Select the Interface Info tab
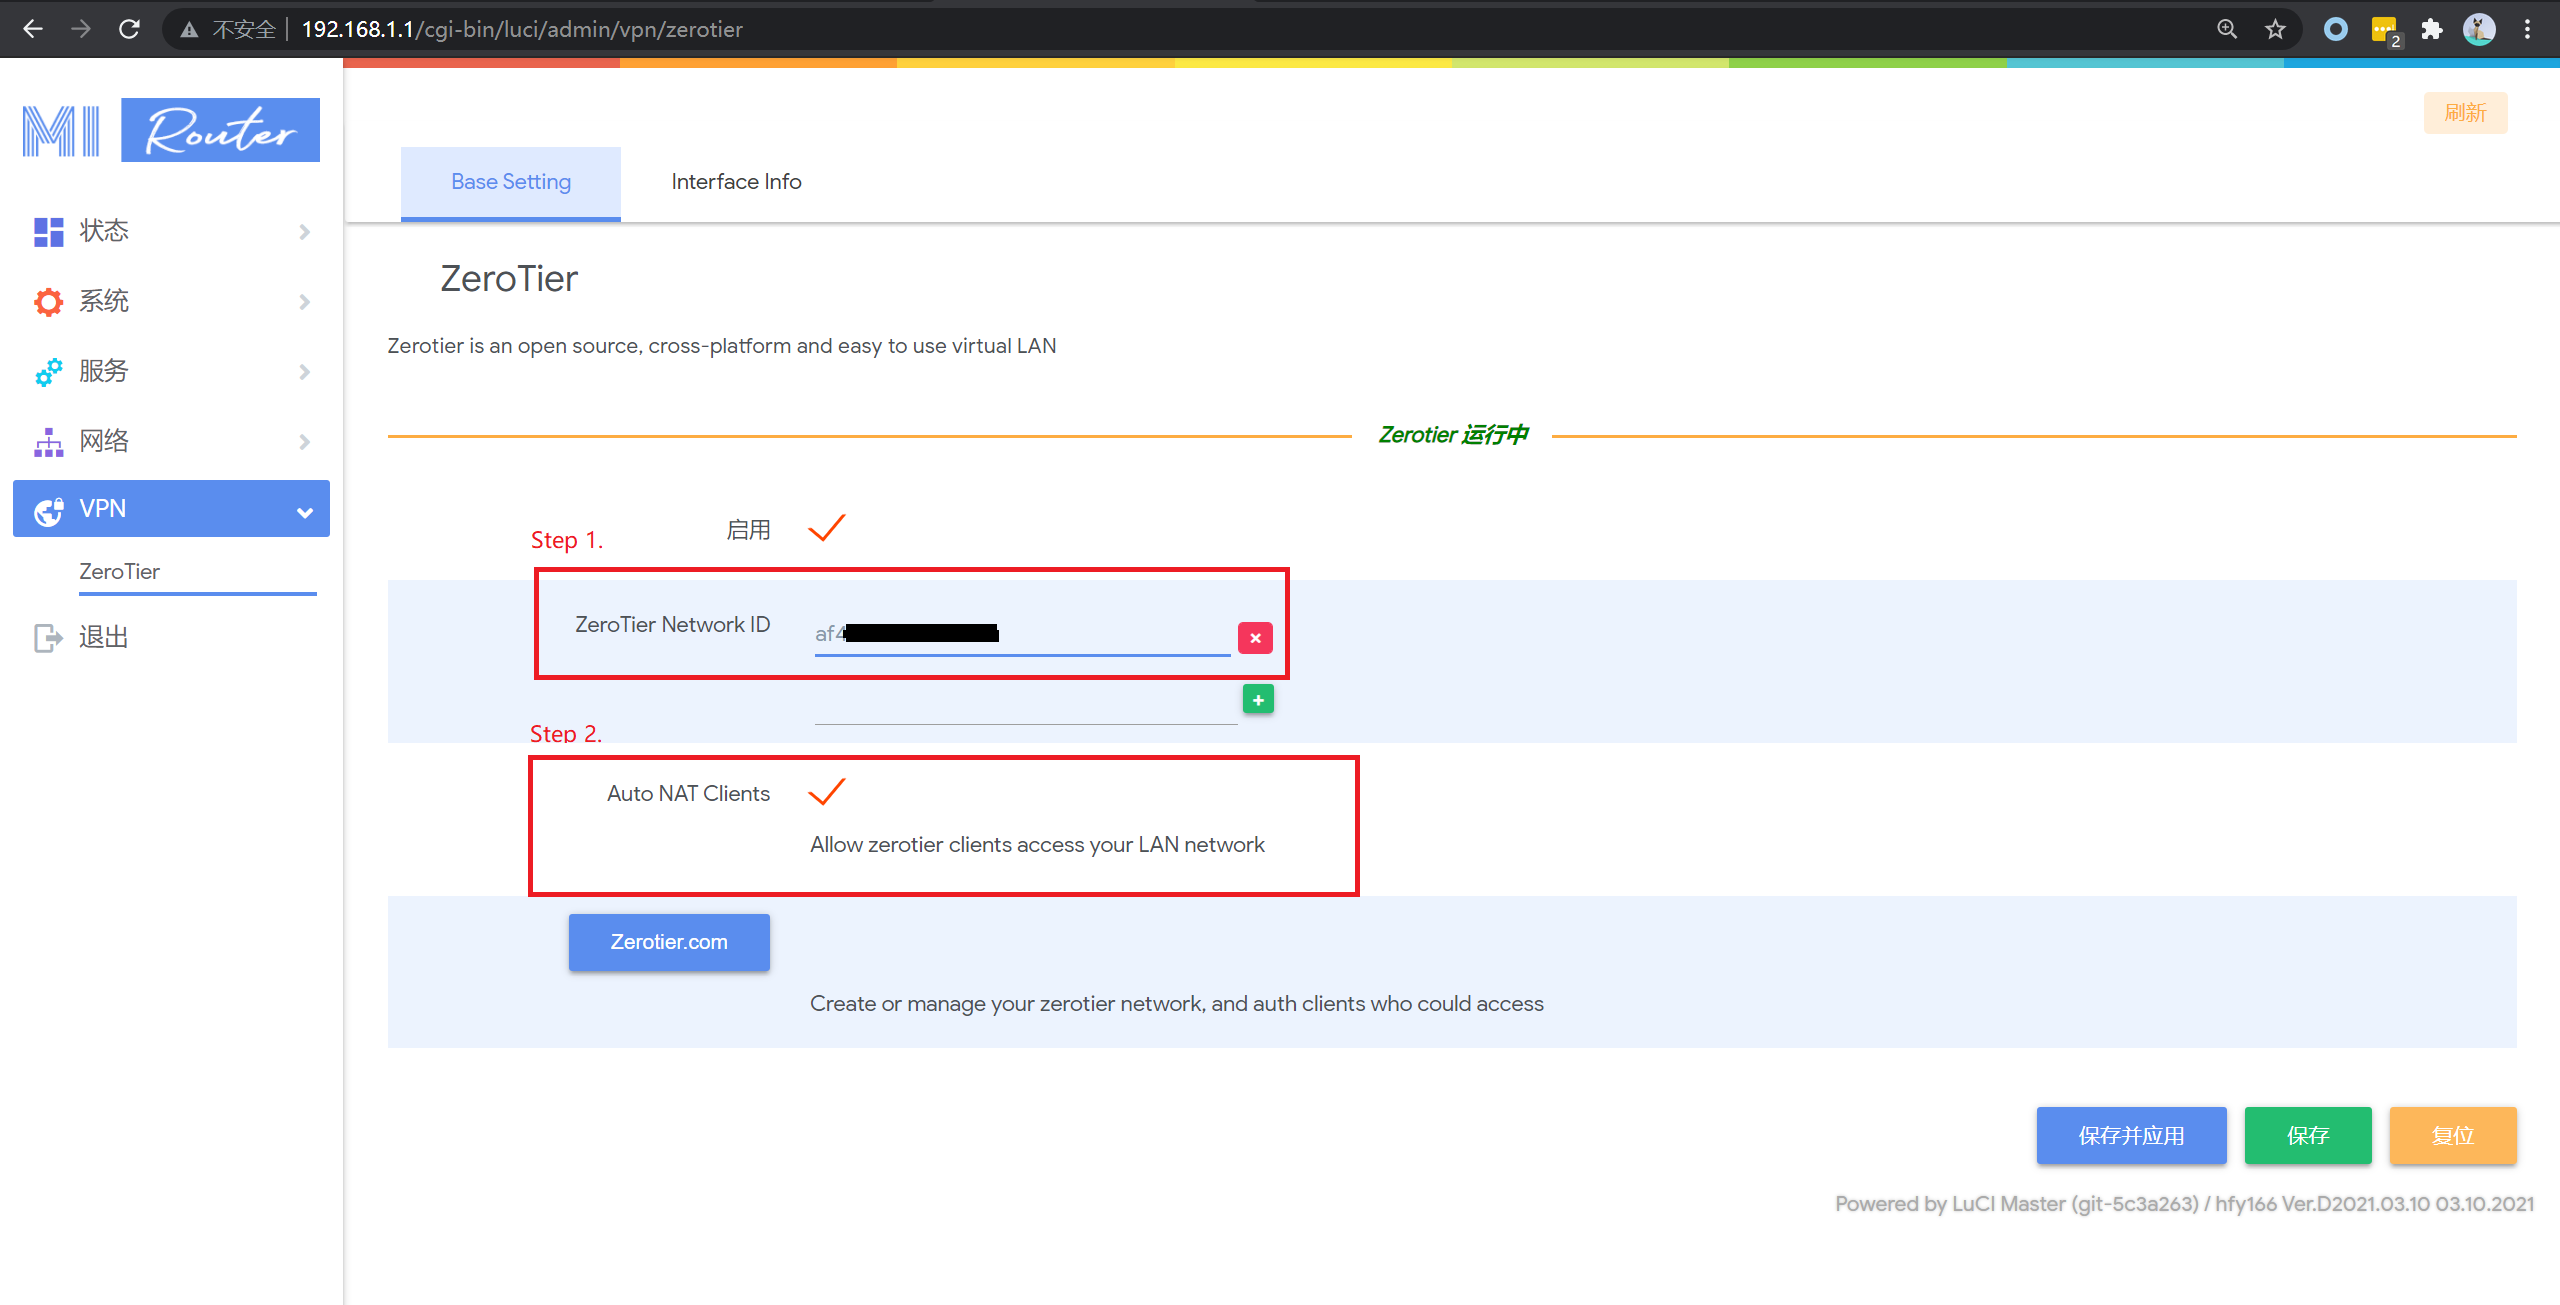This screenshot has width=2560, height=1305. (x=734, y=181)
